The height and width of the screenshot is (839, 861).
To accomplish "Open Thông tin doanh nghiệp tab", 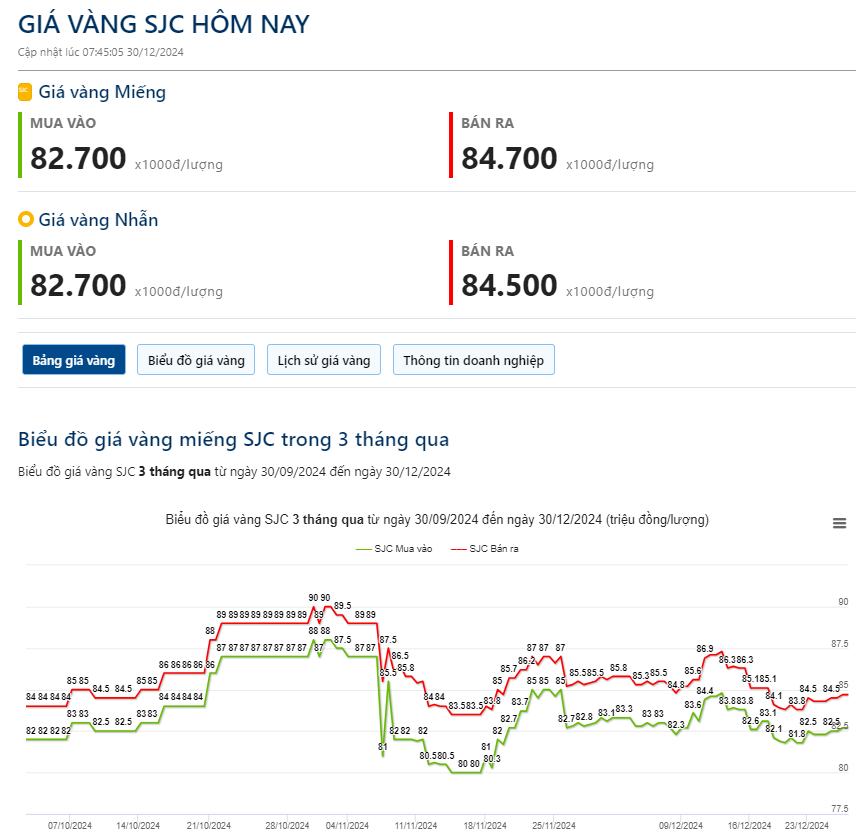I will (473, 360).
